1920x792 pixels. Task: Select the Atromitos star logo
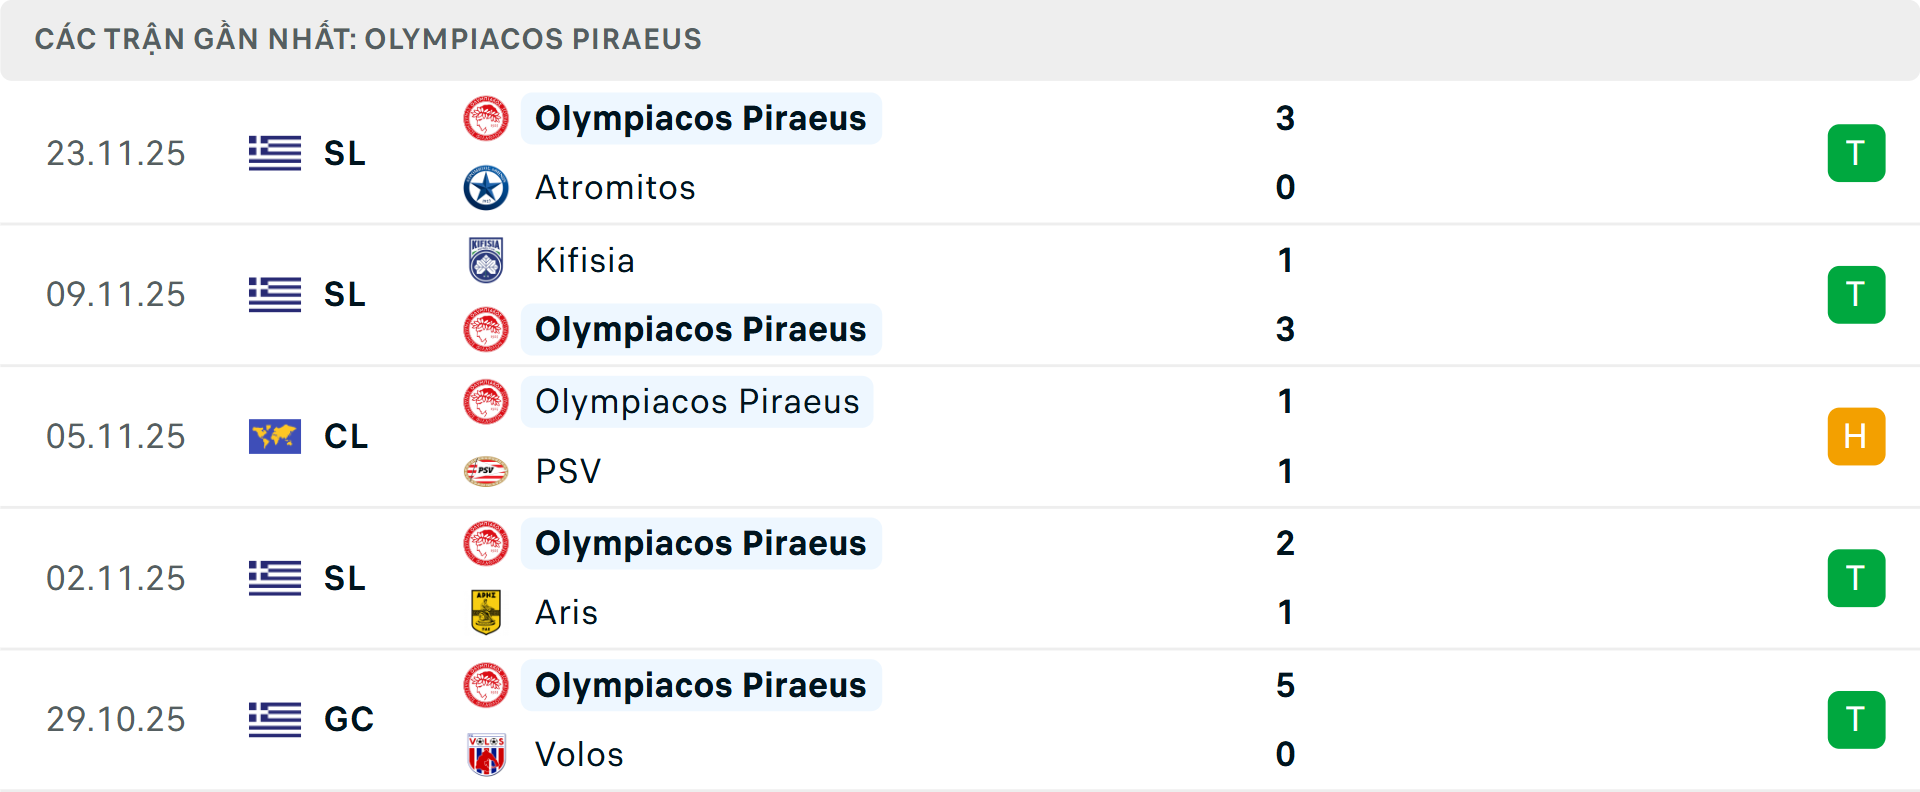pyautogui.click(x=486, y=187)
